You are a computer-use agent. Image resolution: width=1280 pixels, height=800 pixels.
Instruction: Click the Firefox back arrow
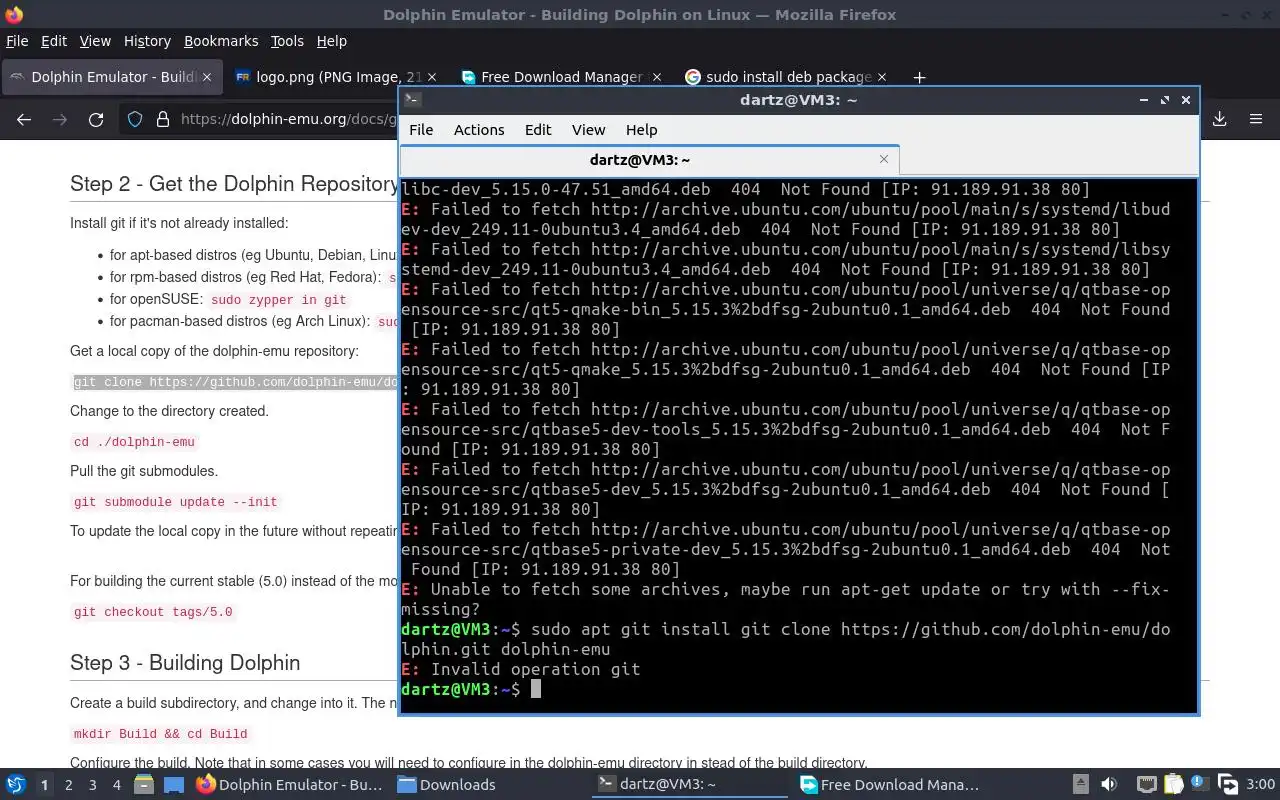point(24,119)
